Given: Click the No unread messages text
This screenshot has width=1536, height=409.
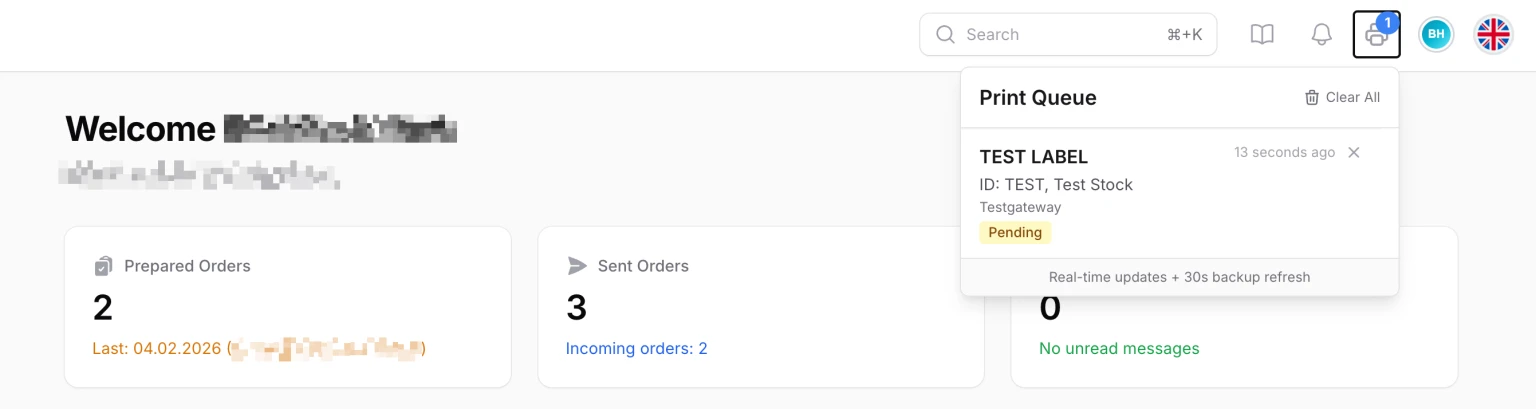Looking at the screenshot, I should [x=1119, y=349].
